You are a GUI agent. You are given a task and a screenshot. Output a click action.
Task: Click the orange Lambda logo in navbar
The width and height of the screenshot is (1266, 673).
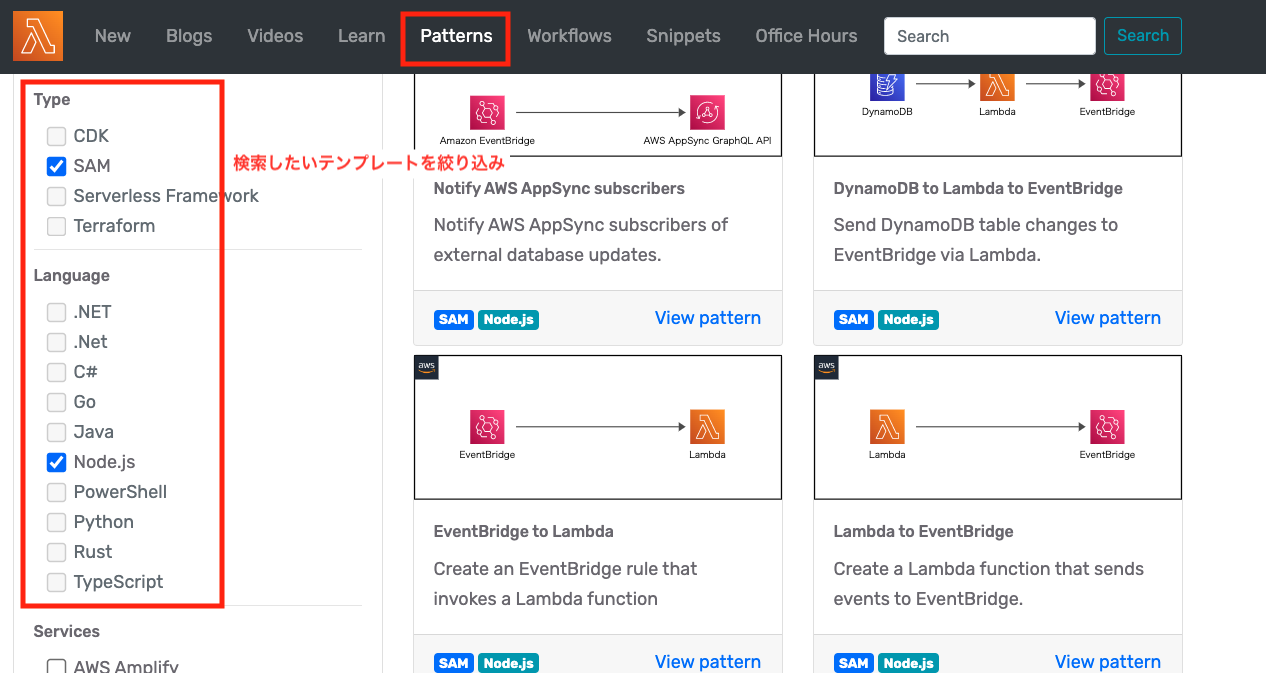point(38,36)
